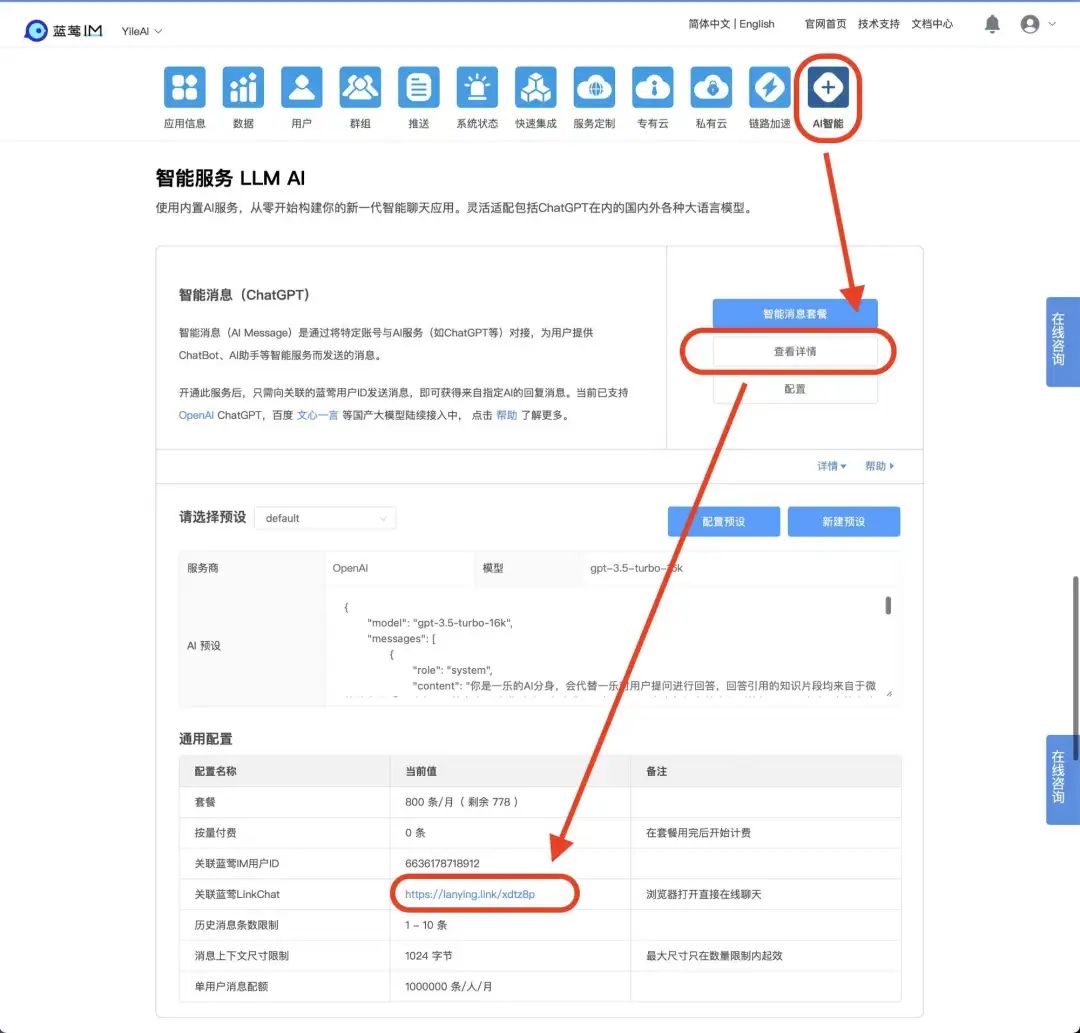The width and height of the screenshot is (1080, 1033).
Task: Expand the 帮助 help section arrow
Action: pos(880,466)
